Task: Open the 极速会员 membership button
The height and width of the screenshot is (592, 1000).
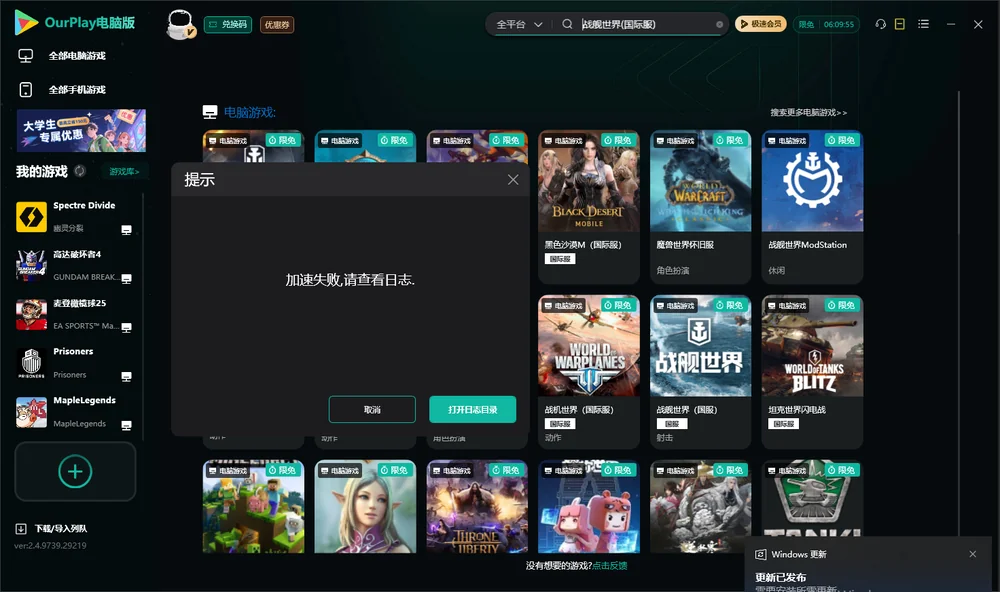Action: pos(760,24)
